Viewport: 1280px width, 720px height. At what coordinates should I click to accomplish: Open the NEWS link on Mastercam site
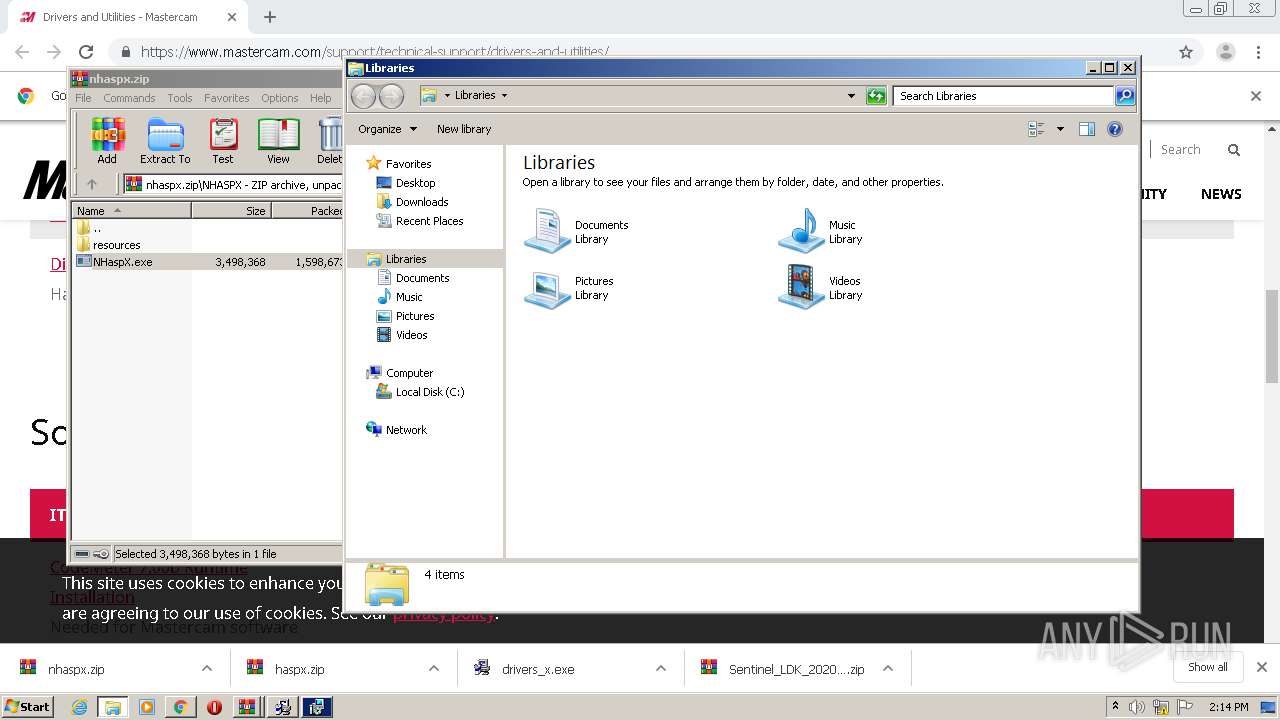1221,194
